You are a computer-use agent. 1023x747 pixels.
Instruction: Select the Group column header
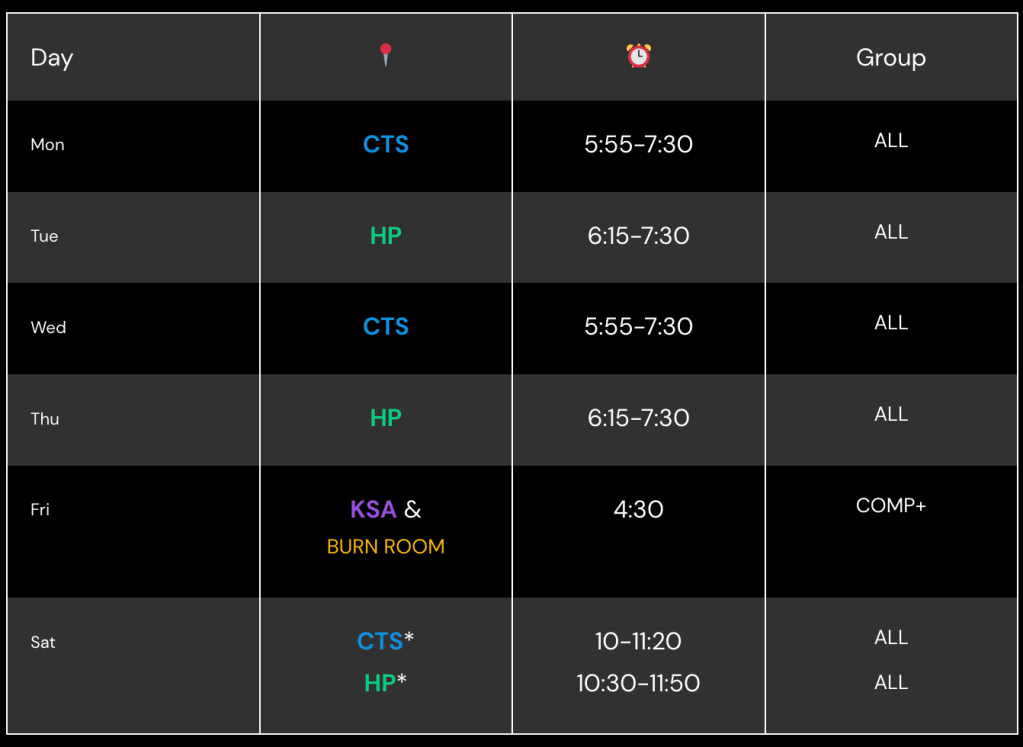click(890, 58)
